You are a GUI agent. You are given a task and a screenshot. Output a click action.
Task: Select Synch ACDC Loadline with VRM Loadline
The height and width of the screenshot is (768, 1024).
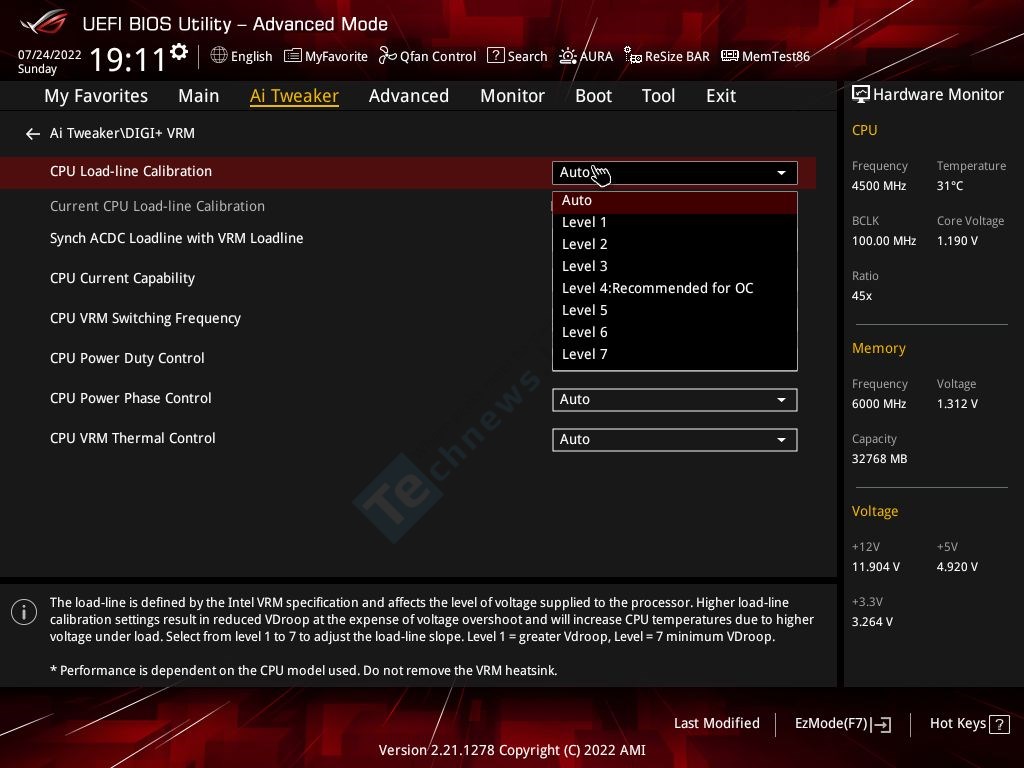click(x=176, y=238)
